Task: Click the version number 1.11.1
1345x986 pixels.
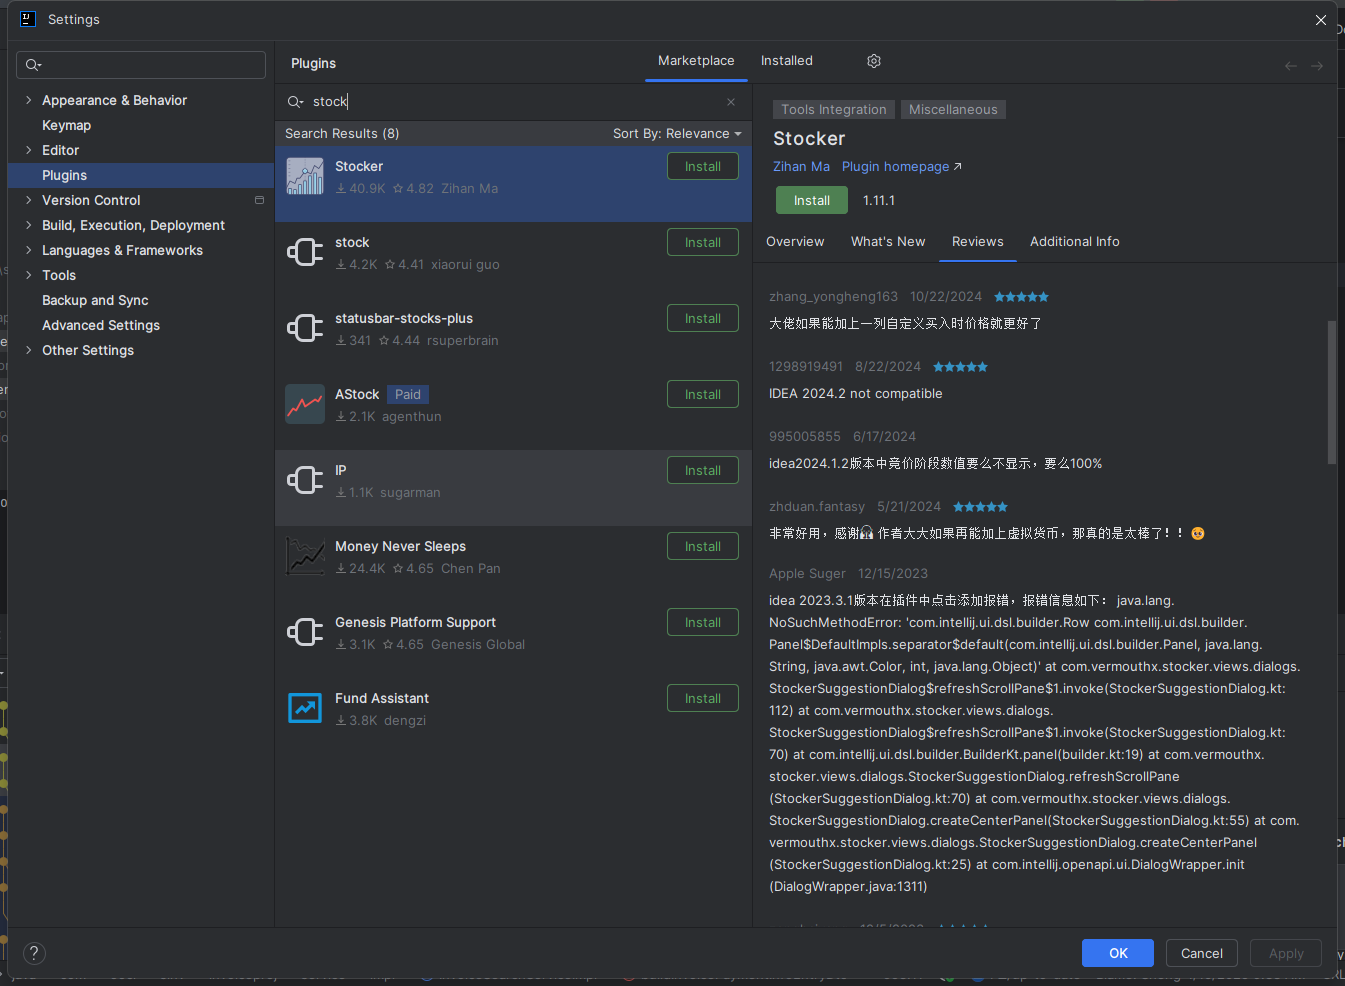Action: tap(879, 200)
